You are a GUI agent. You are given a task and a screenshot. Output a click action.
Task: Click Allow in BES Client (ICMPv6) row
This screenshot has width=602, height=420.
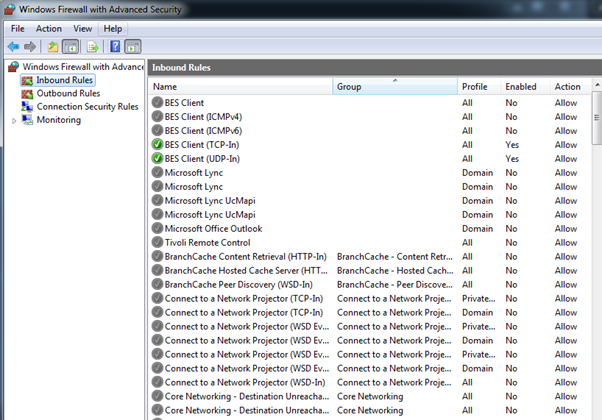coord(566,131)
